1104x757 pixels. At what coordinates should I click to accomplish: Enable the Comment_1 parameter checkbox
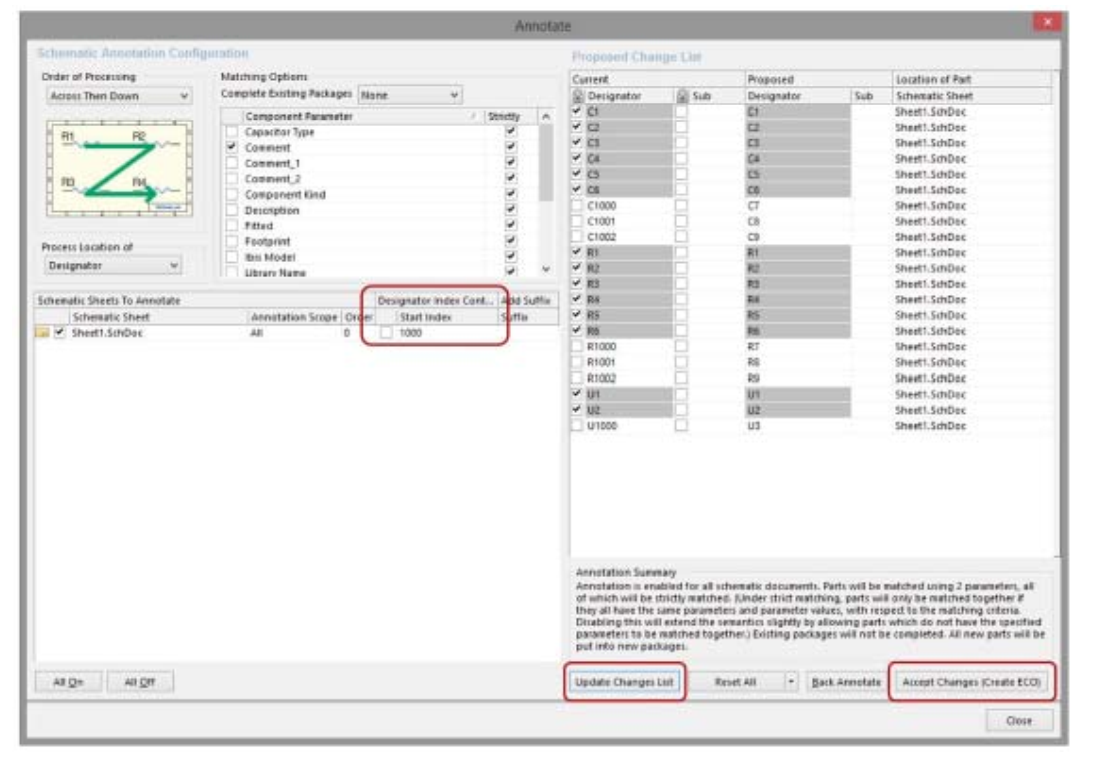(232, 163)
